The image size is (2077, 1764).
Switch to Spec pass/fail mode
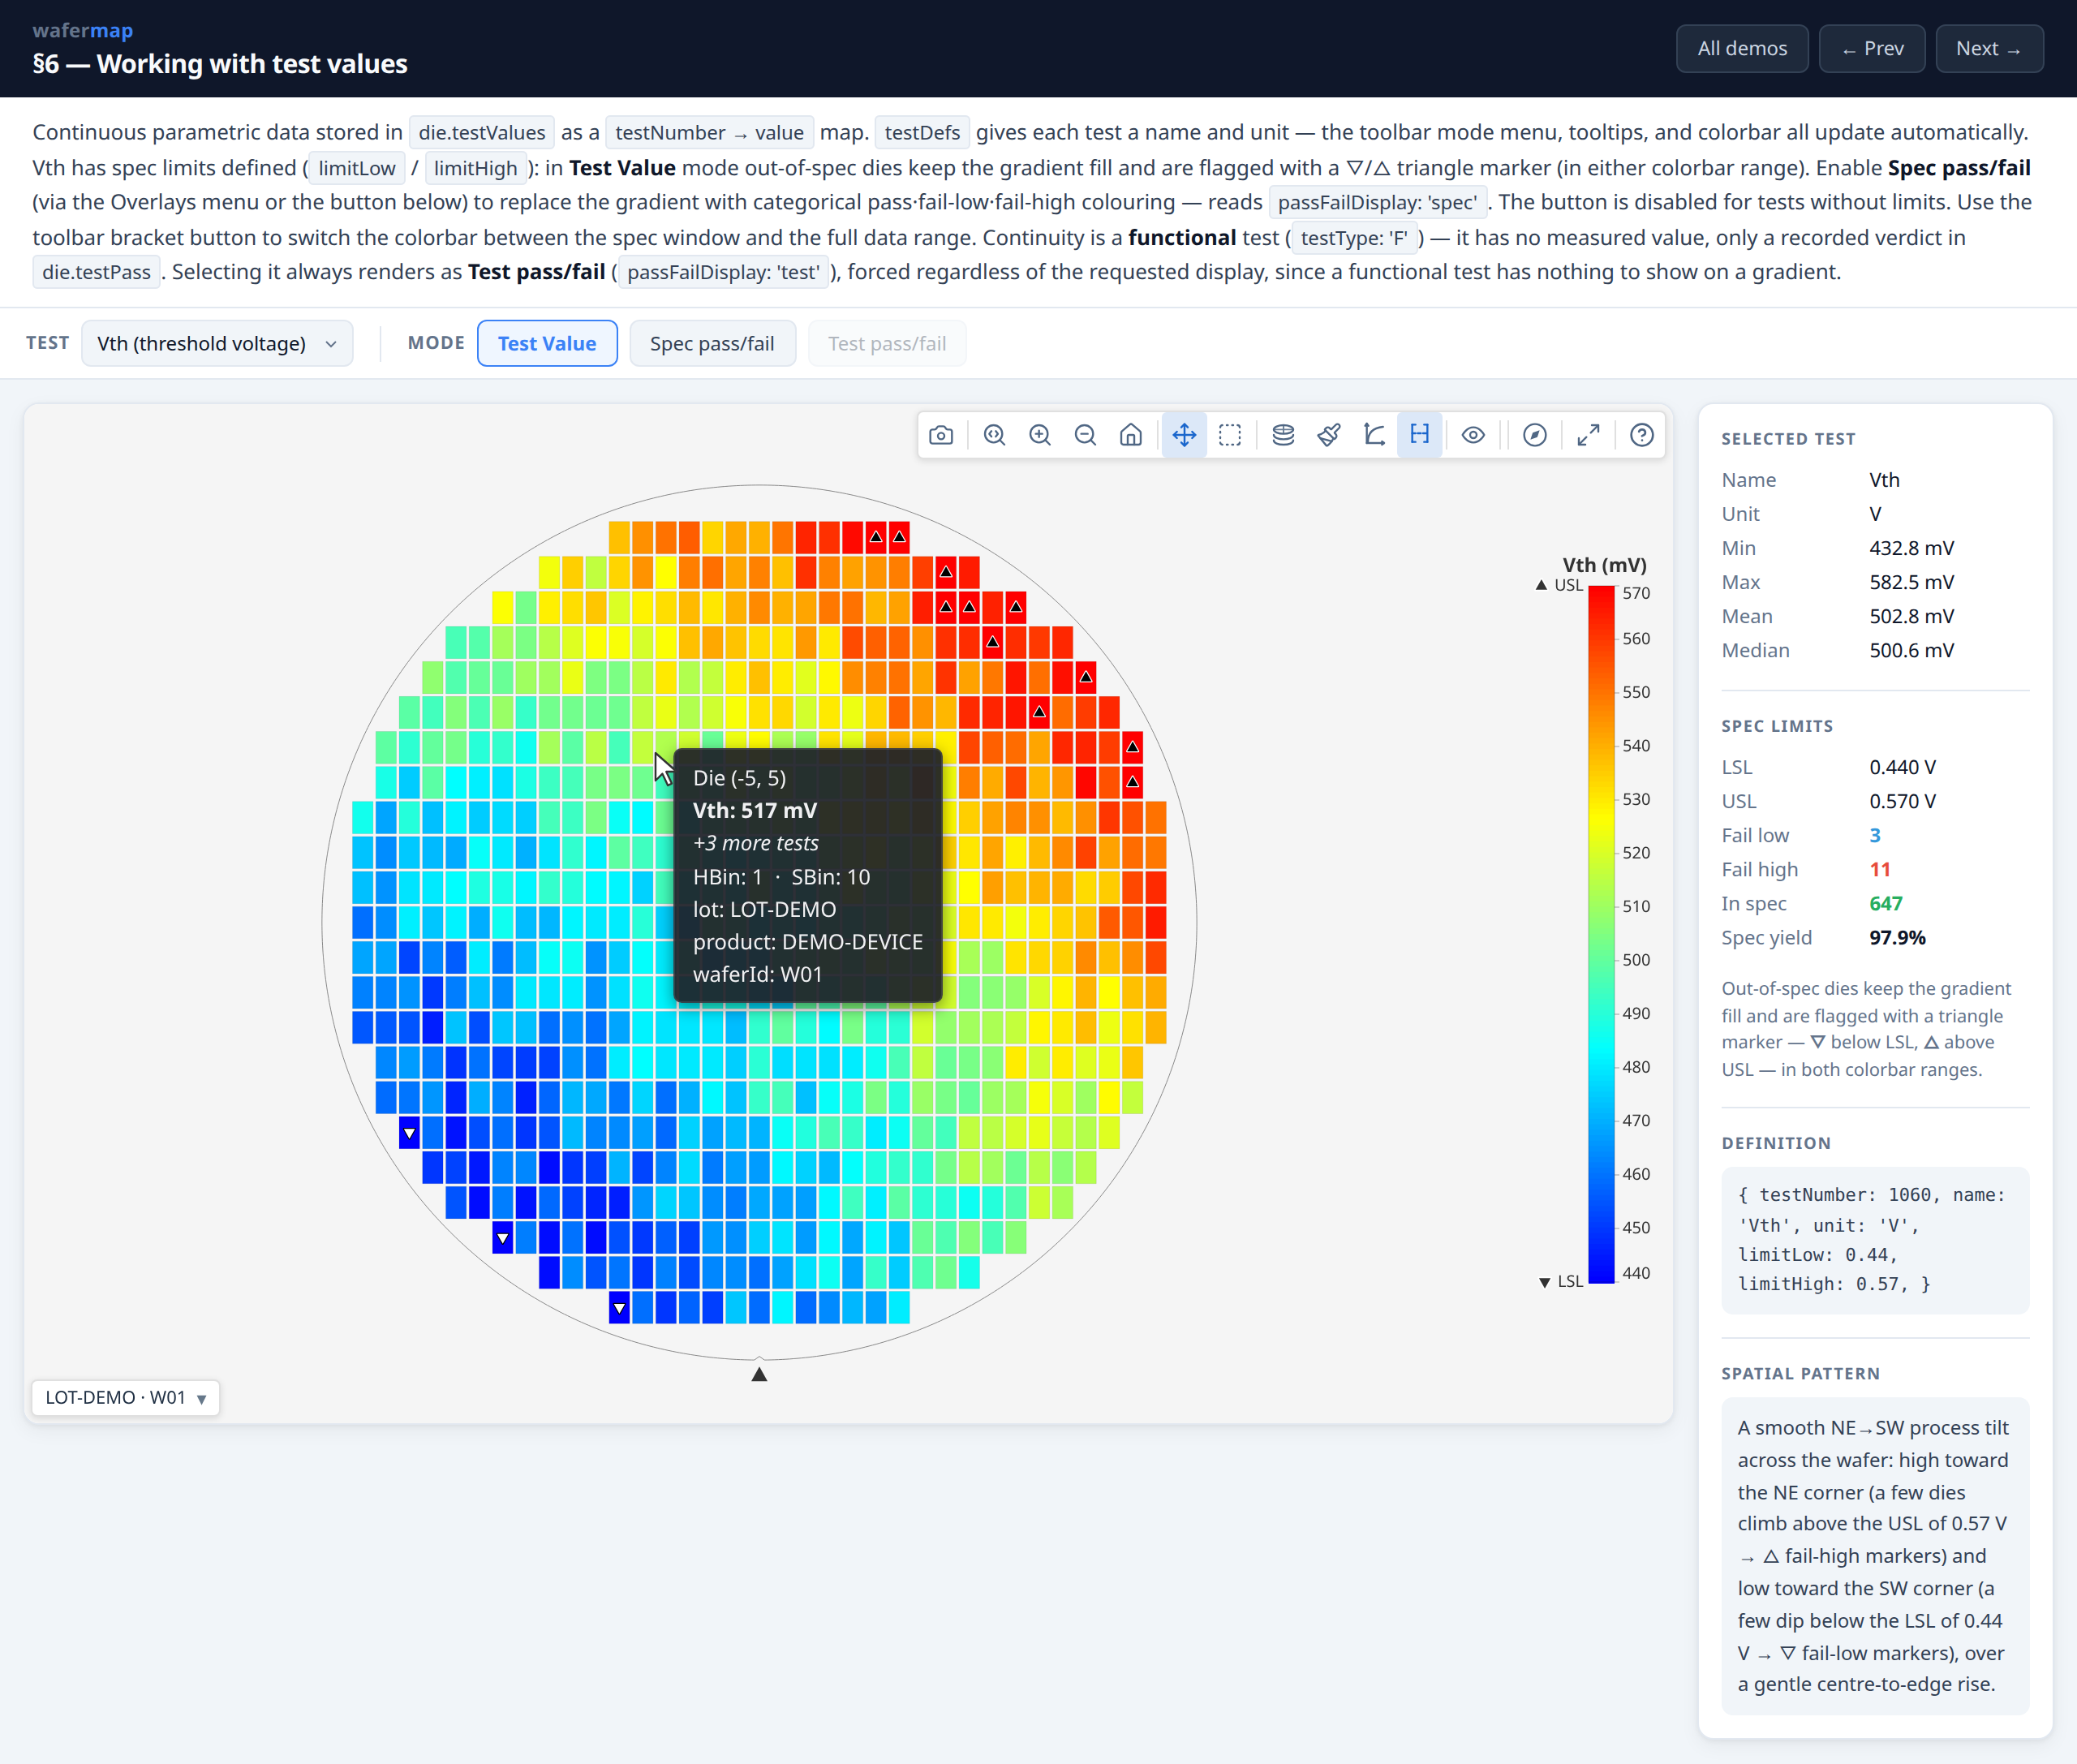click(712, 343)
